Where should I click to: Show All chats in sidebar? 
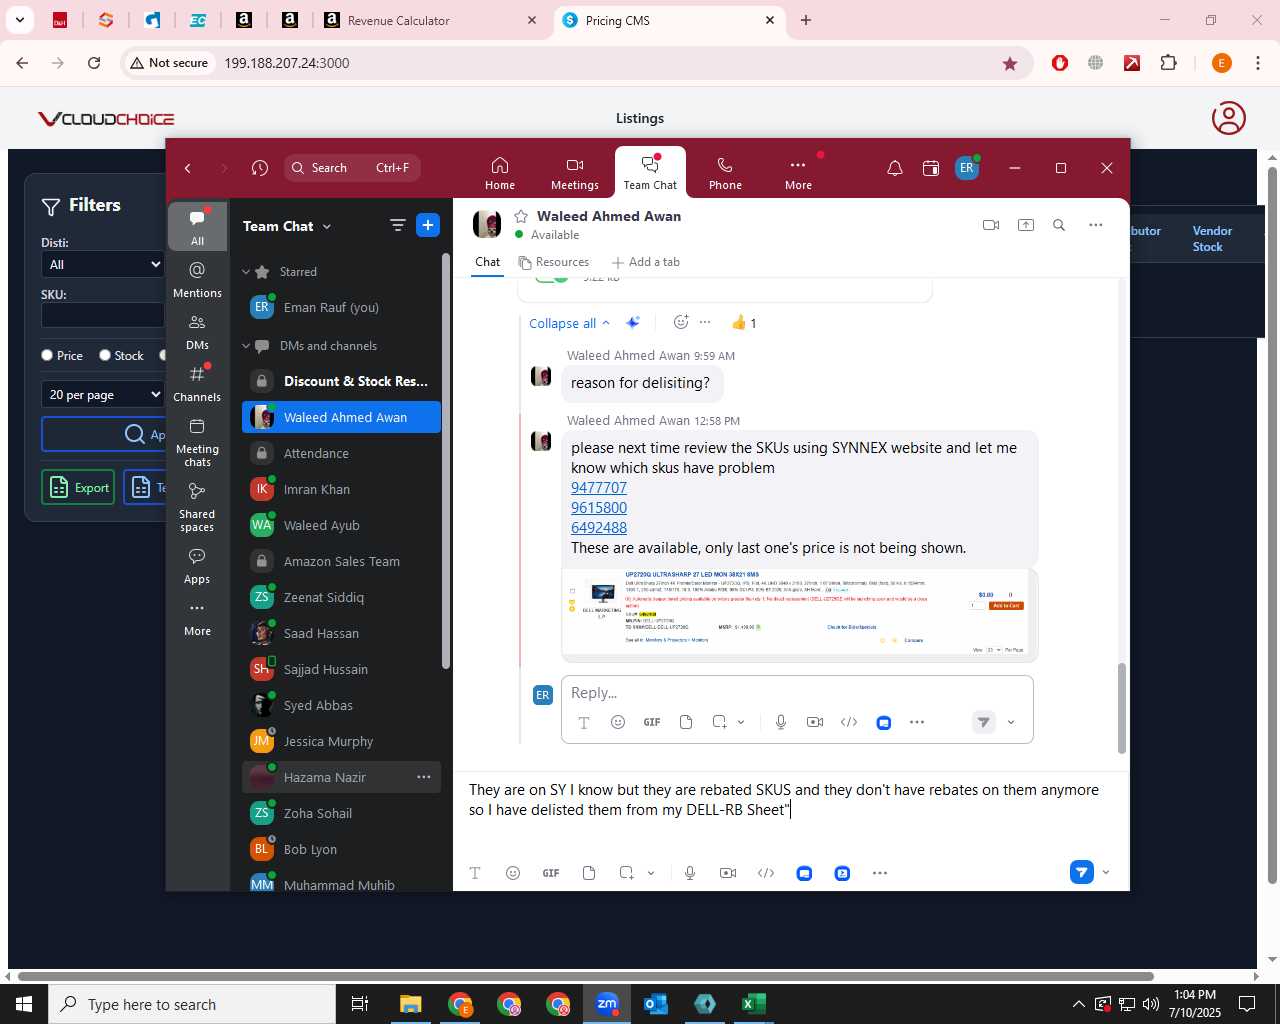(x=197, y=227)
